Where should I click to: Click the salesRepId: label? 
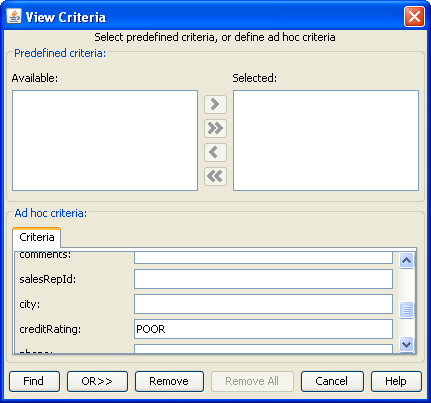click(48, 279)
